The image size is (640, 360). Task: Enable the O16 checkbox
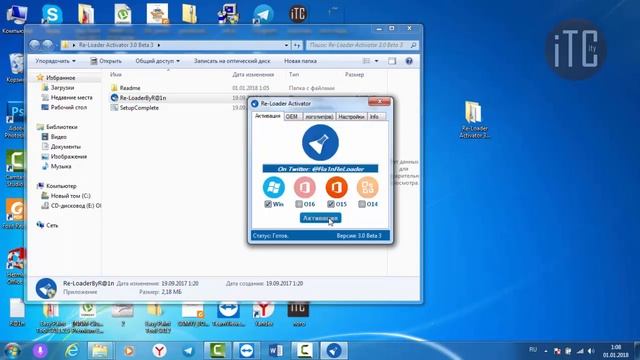pyautogui.click(x=299, y=204)
